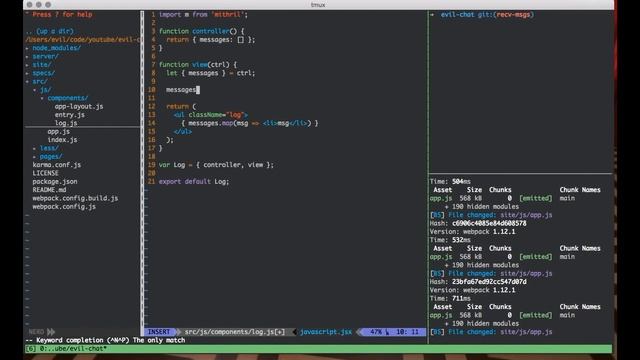Screen dimensions: 640x360
Task: Click the messages.map line 14
Action: [249, 123]
